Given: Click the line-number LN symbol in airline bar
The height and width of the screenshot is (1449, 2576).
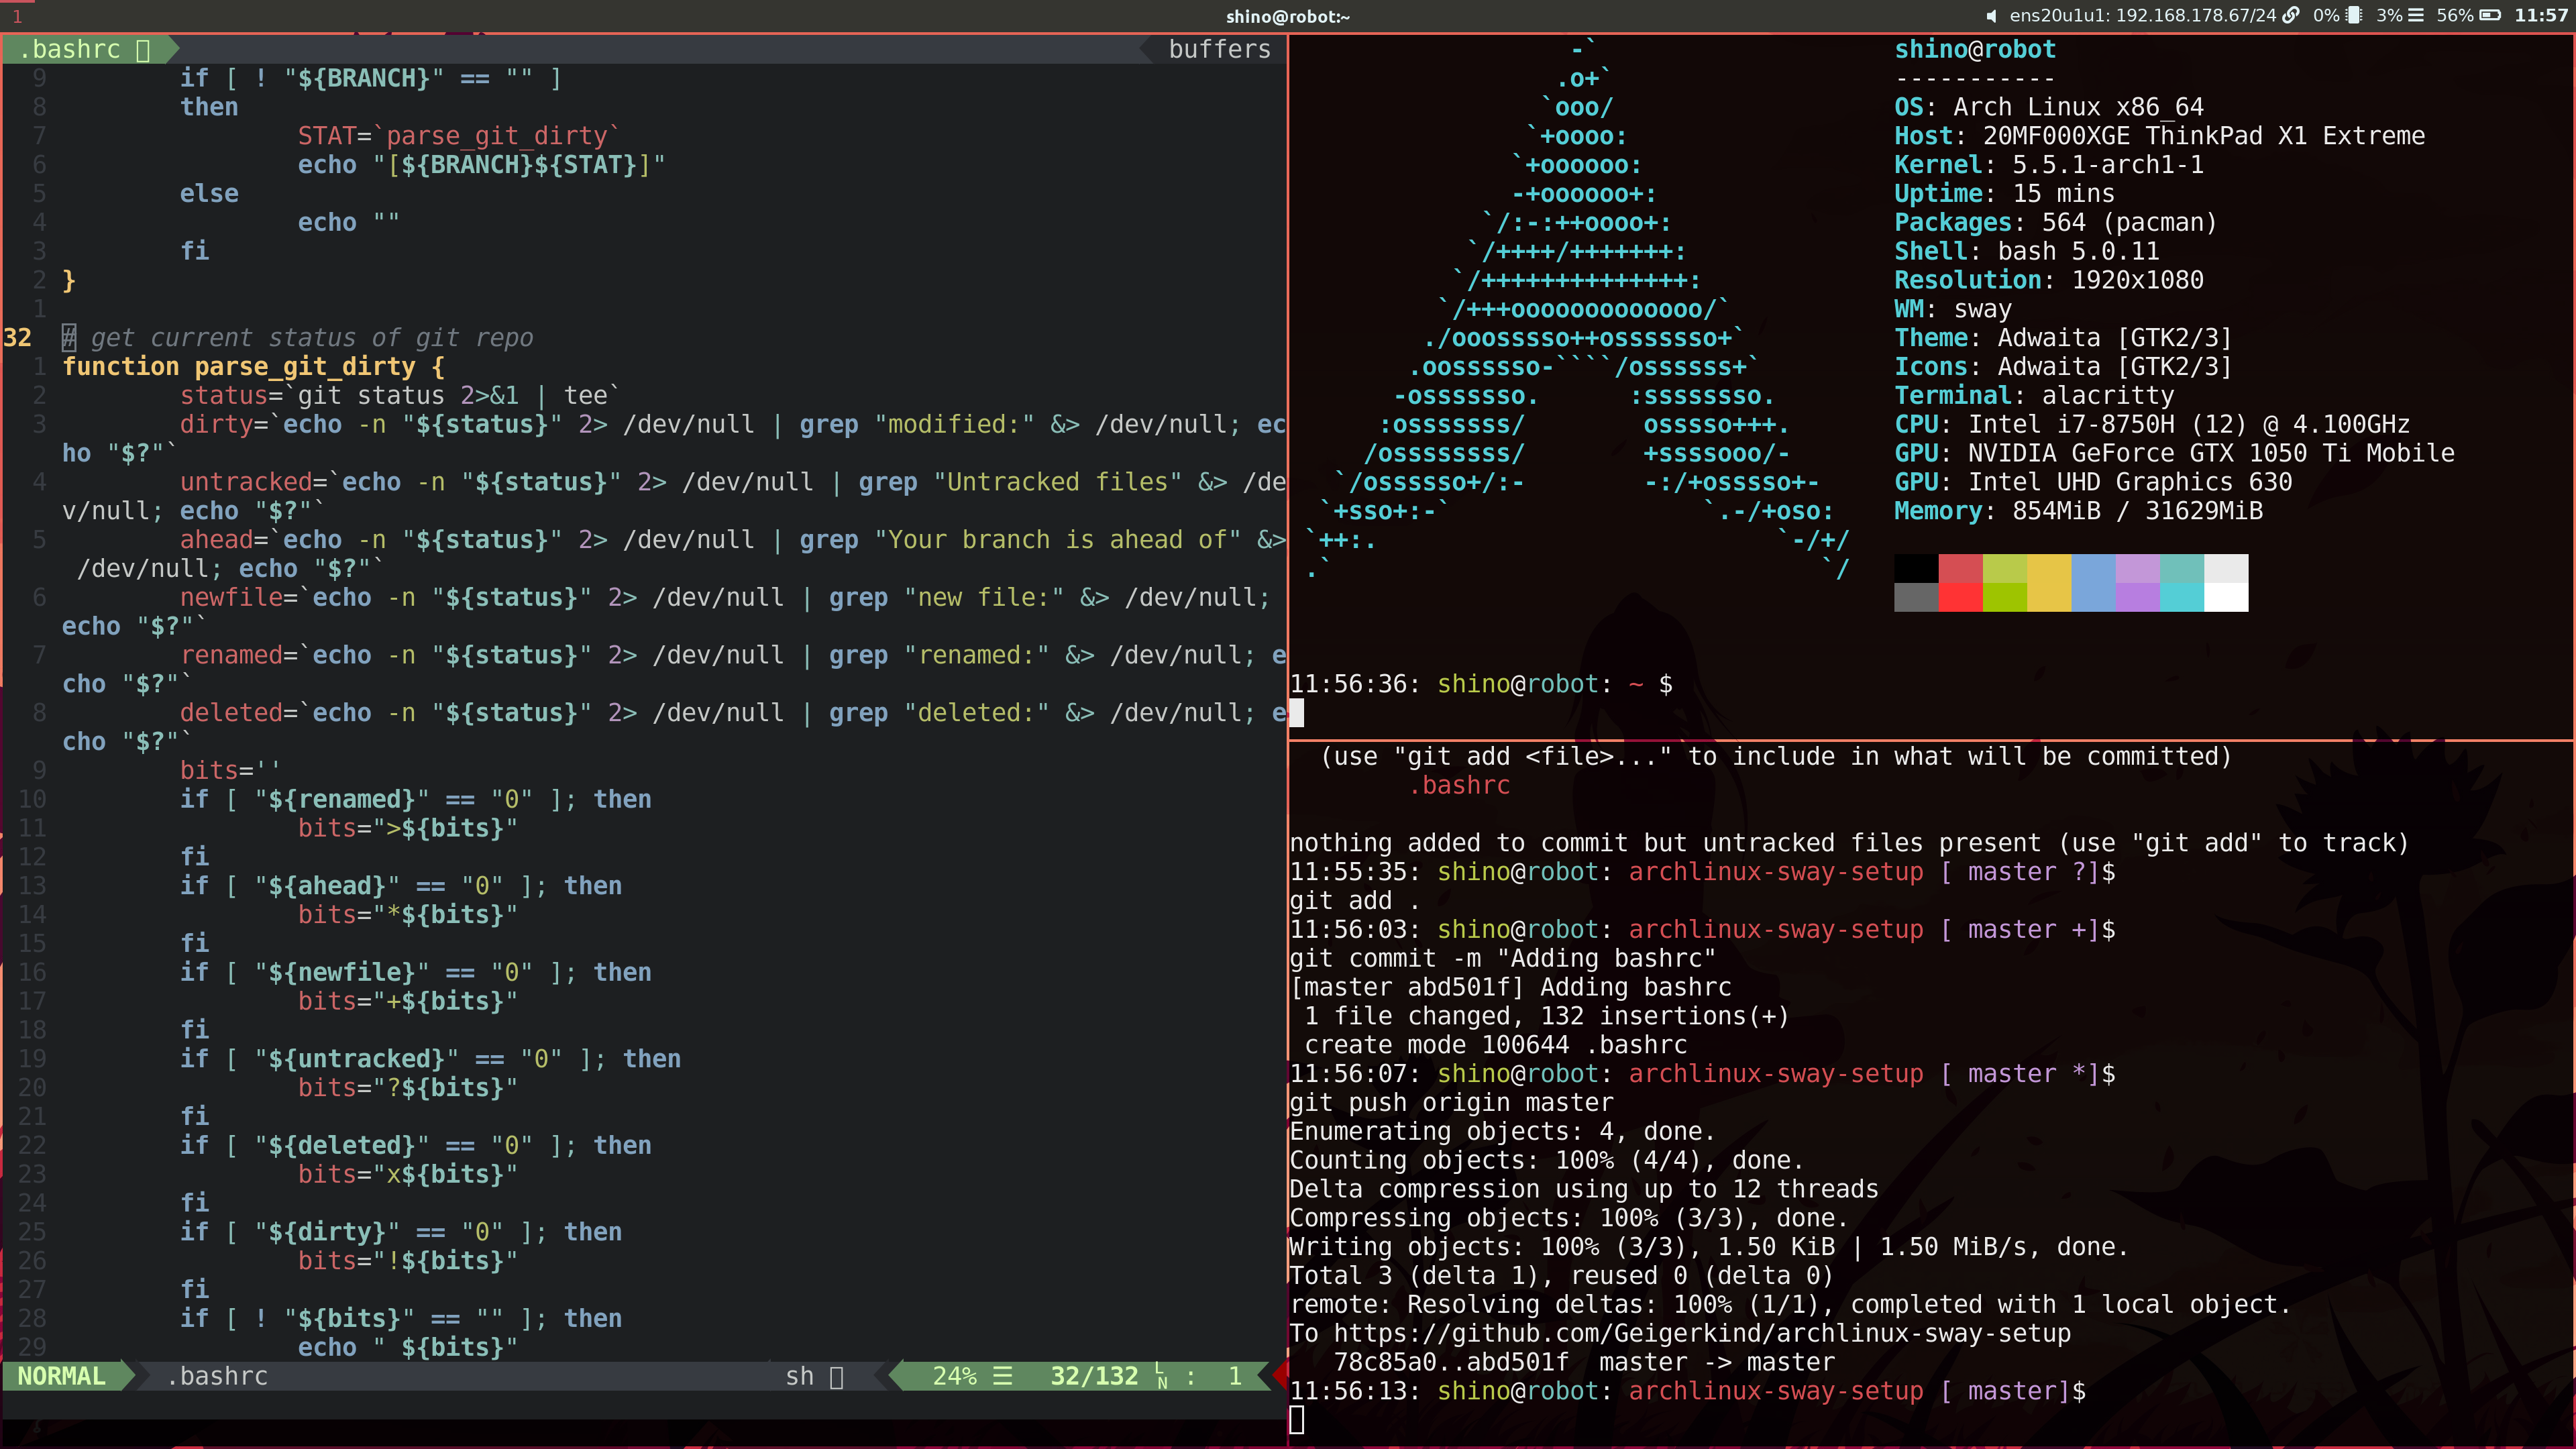Looking at the screenshot, I should (x=1161, y=1376).
